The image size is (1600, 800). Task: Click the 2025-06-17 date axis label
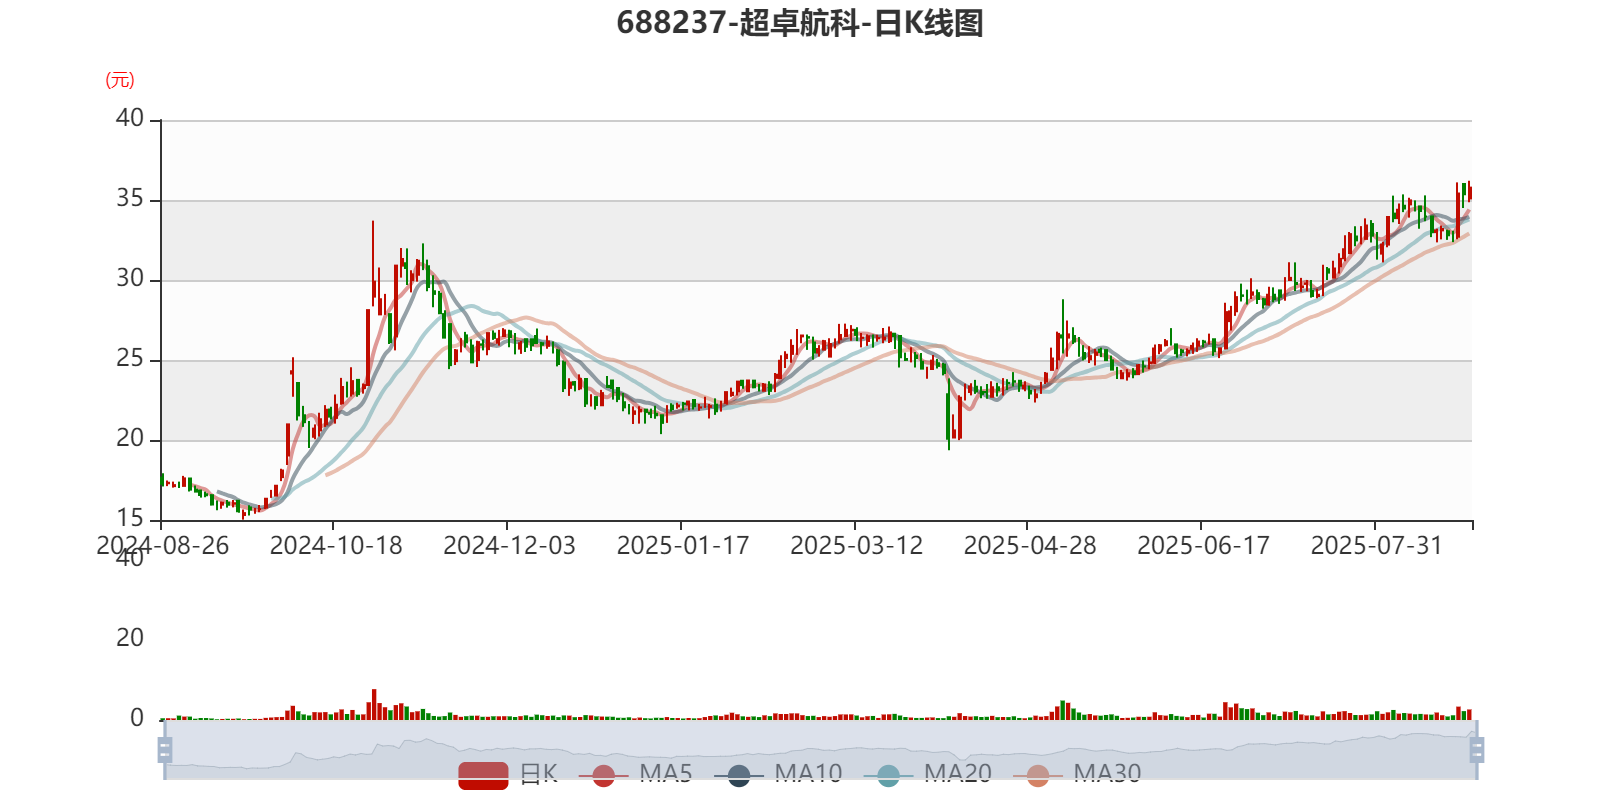(1203, 546)
